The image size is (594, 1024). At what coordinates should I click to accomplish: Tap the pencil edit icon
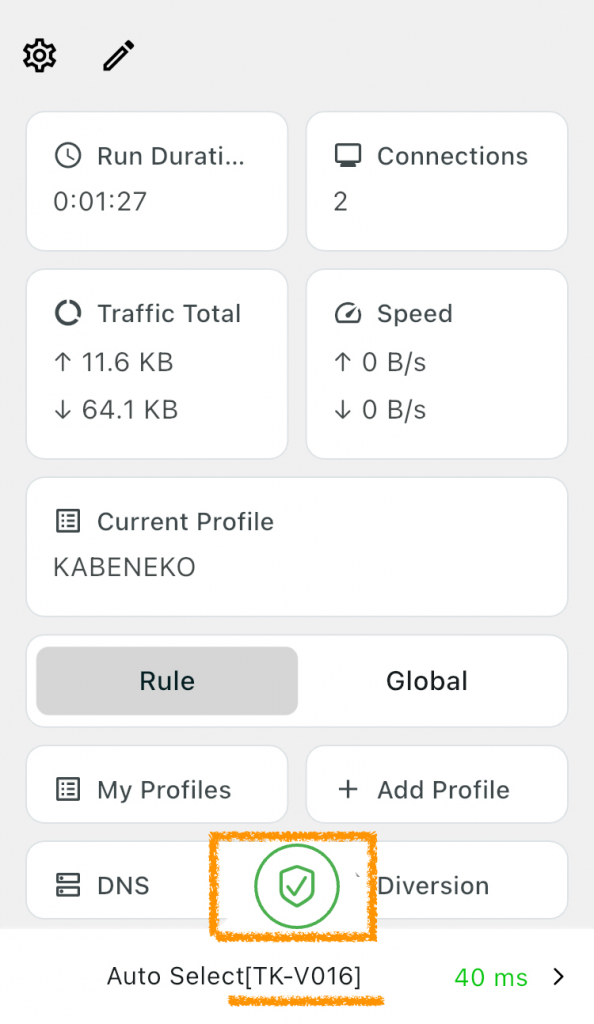click(x=119, y=56)
